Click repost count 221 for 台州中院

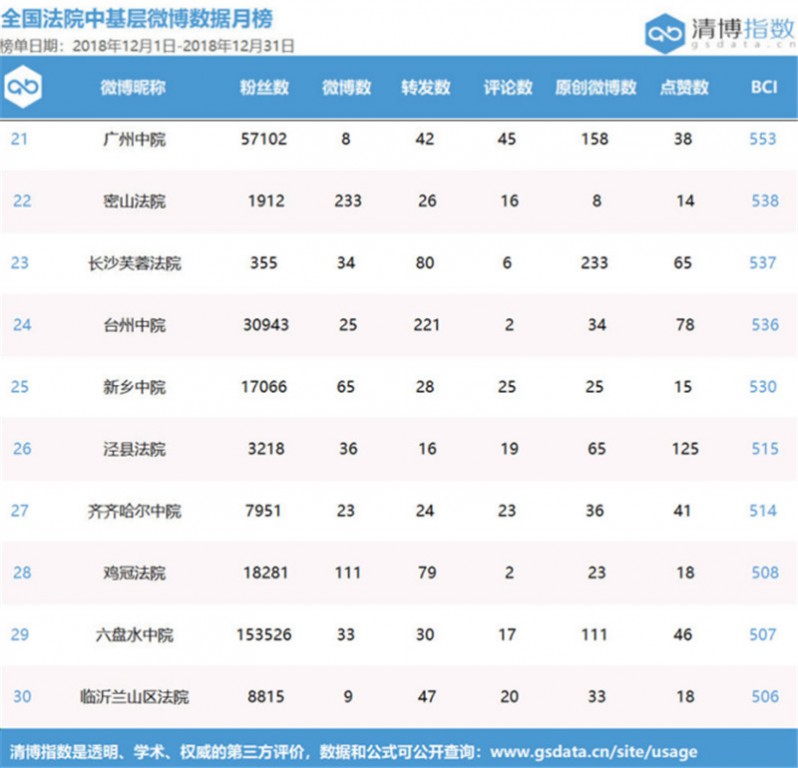(426, 325)
